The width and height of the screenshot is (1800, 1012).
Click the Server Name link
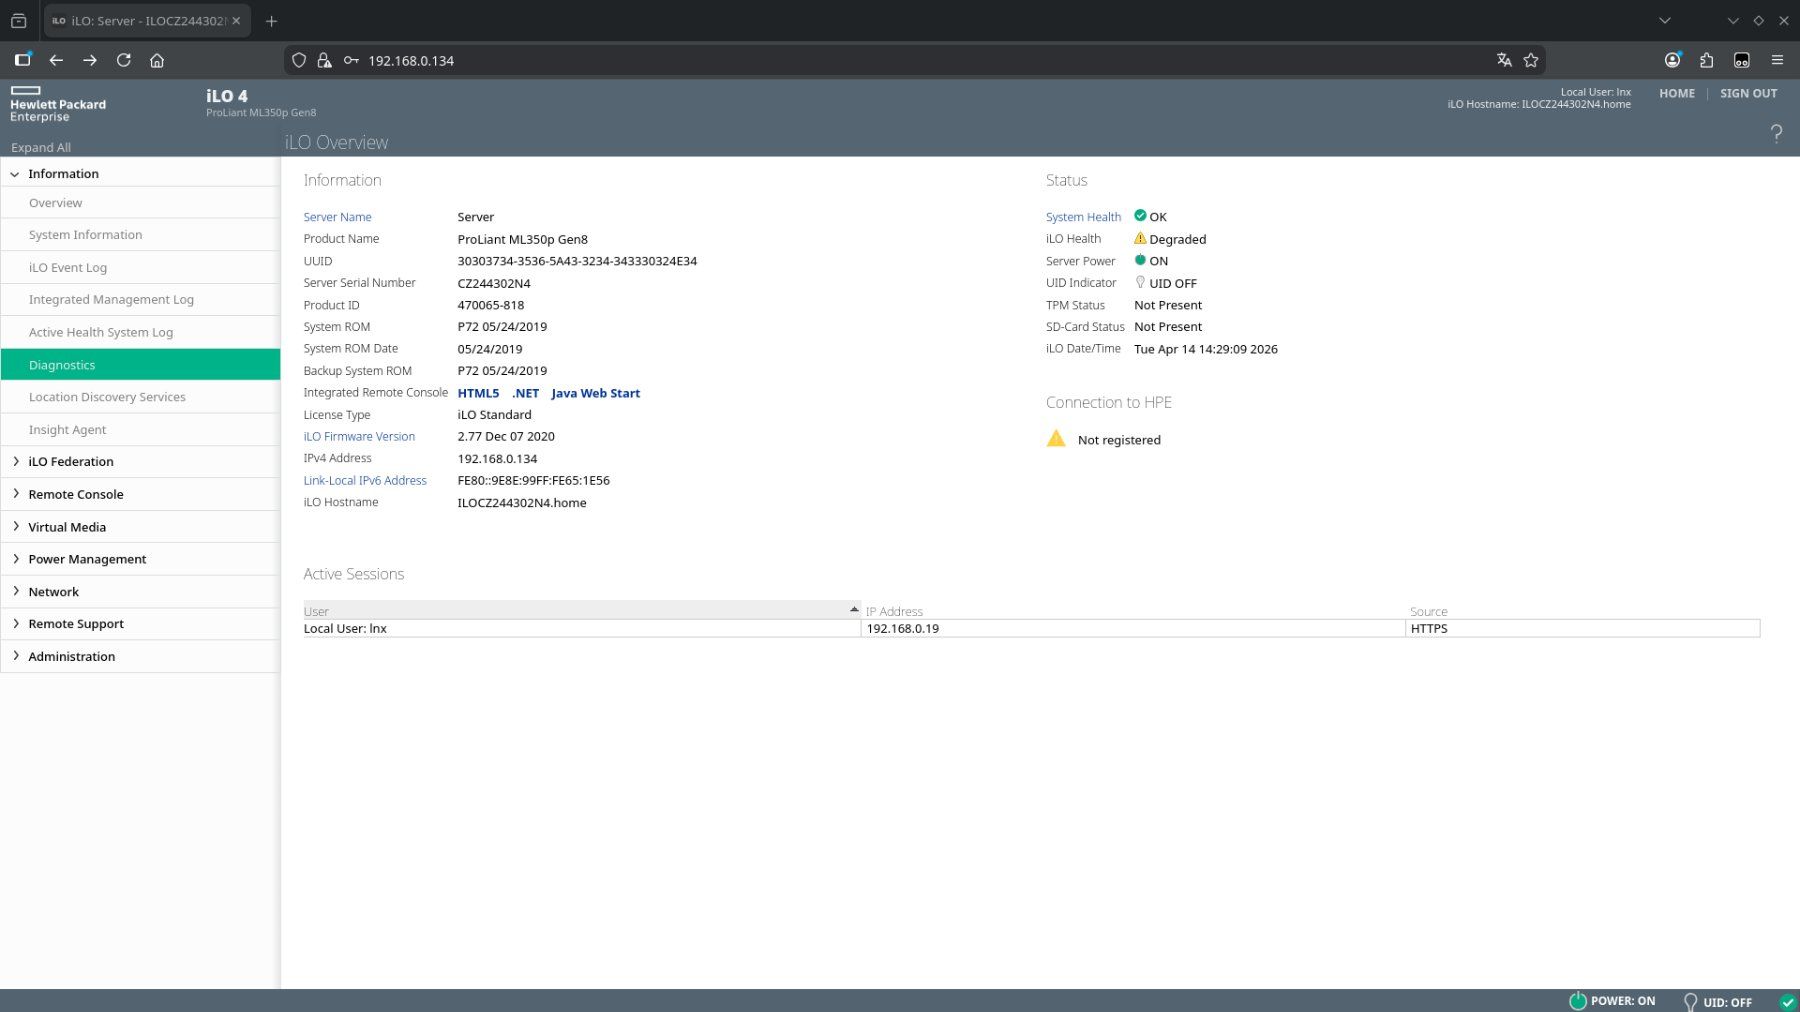pyautogui.click(x=337, y=217)
